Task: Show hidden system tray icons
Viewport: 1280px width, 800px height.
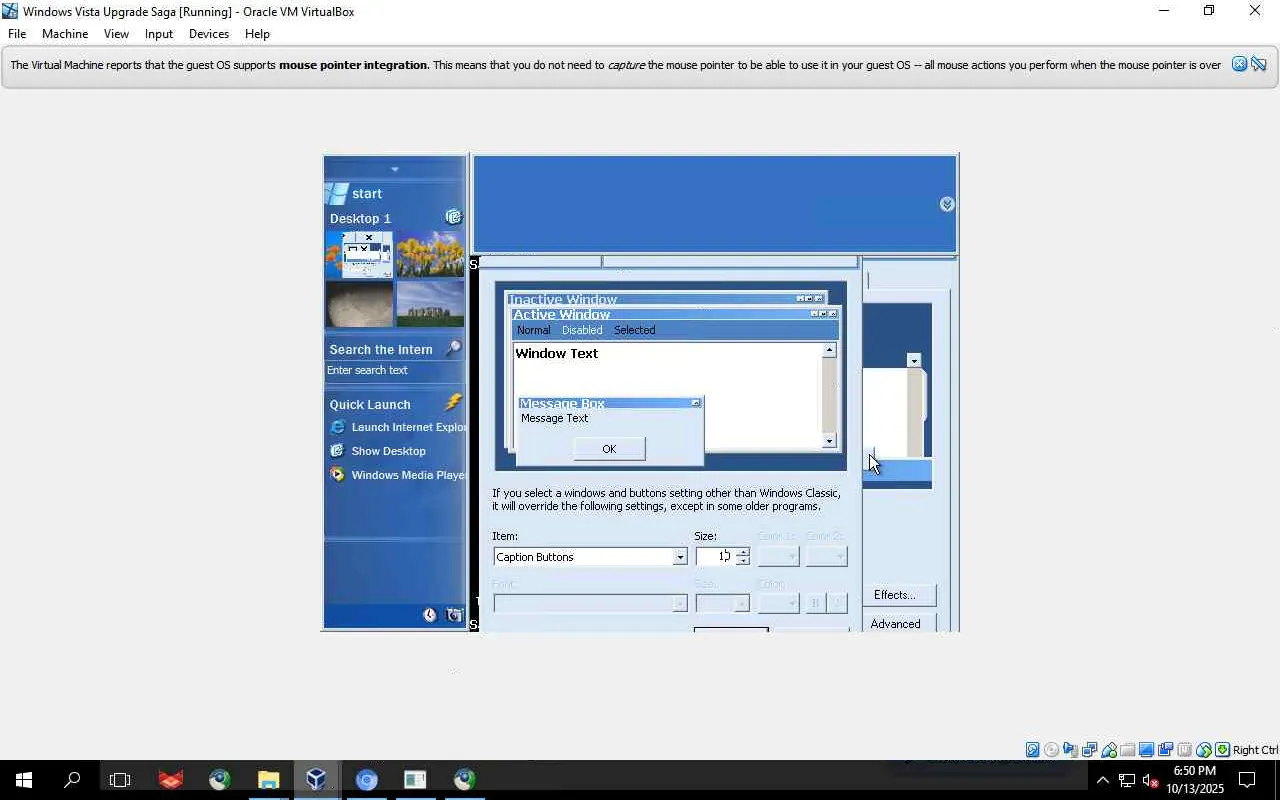Action: (x=1103, y=780)
